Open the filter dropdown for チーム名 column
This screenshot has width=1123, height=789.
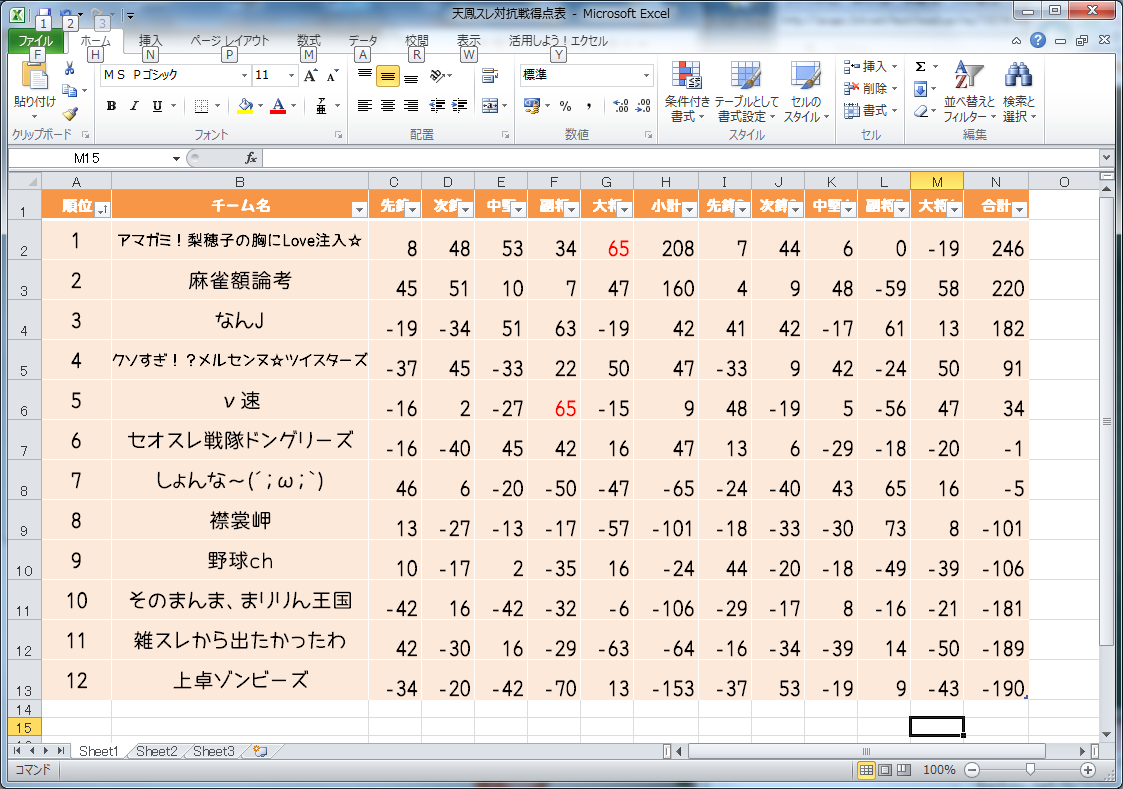(359, 208)
